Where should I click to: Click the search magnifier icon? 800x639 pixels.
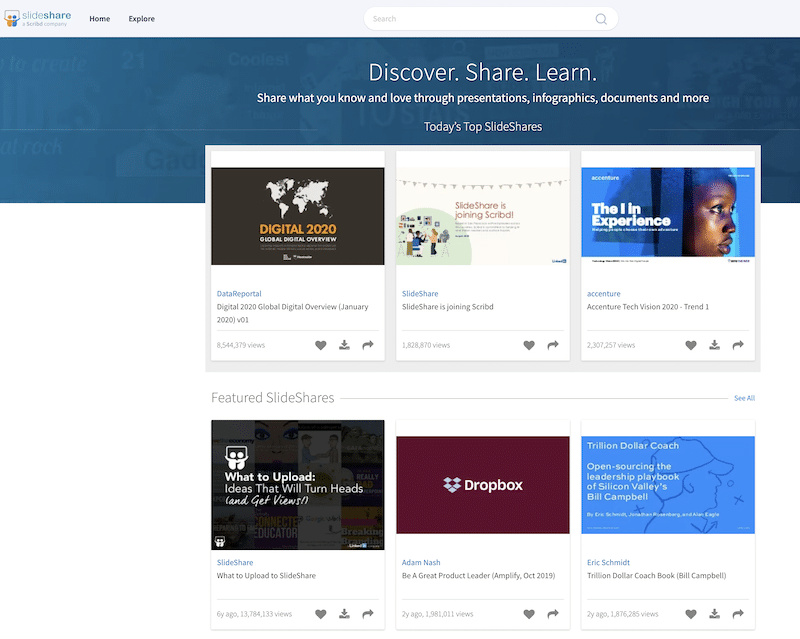[601, 19]
